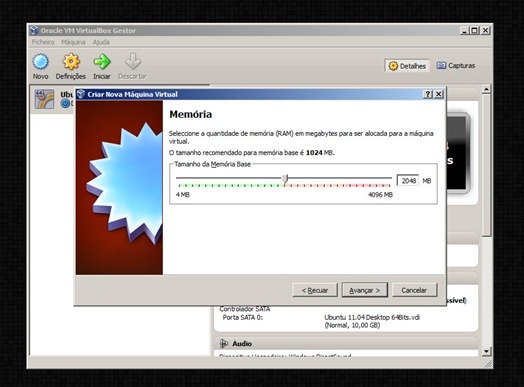Click Cancelar in the wizard
Screen dimensions: 524x387
point(414,290)
